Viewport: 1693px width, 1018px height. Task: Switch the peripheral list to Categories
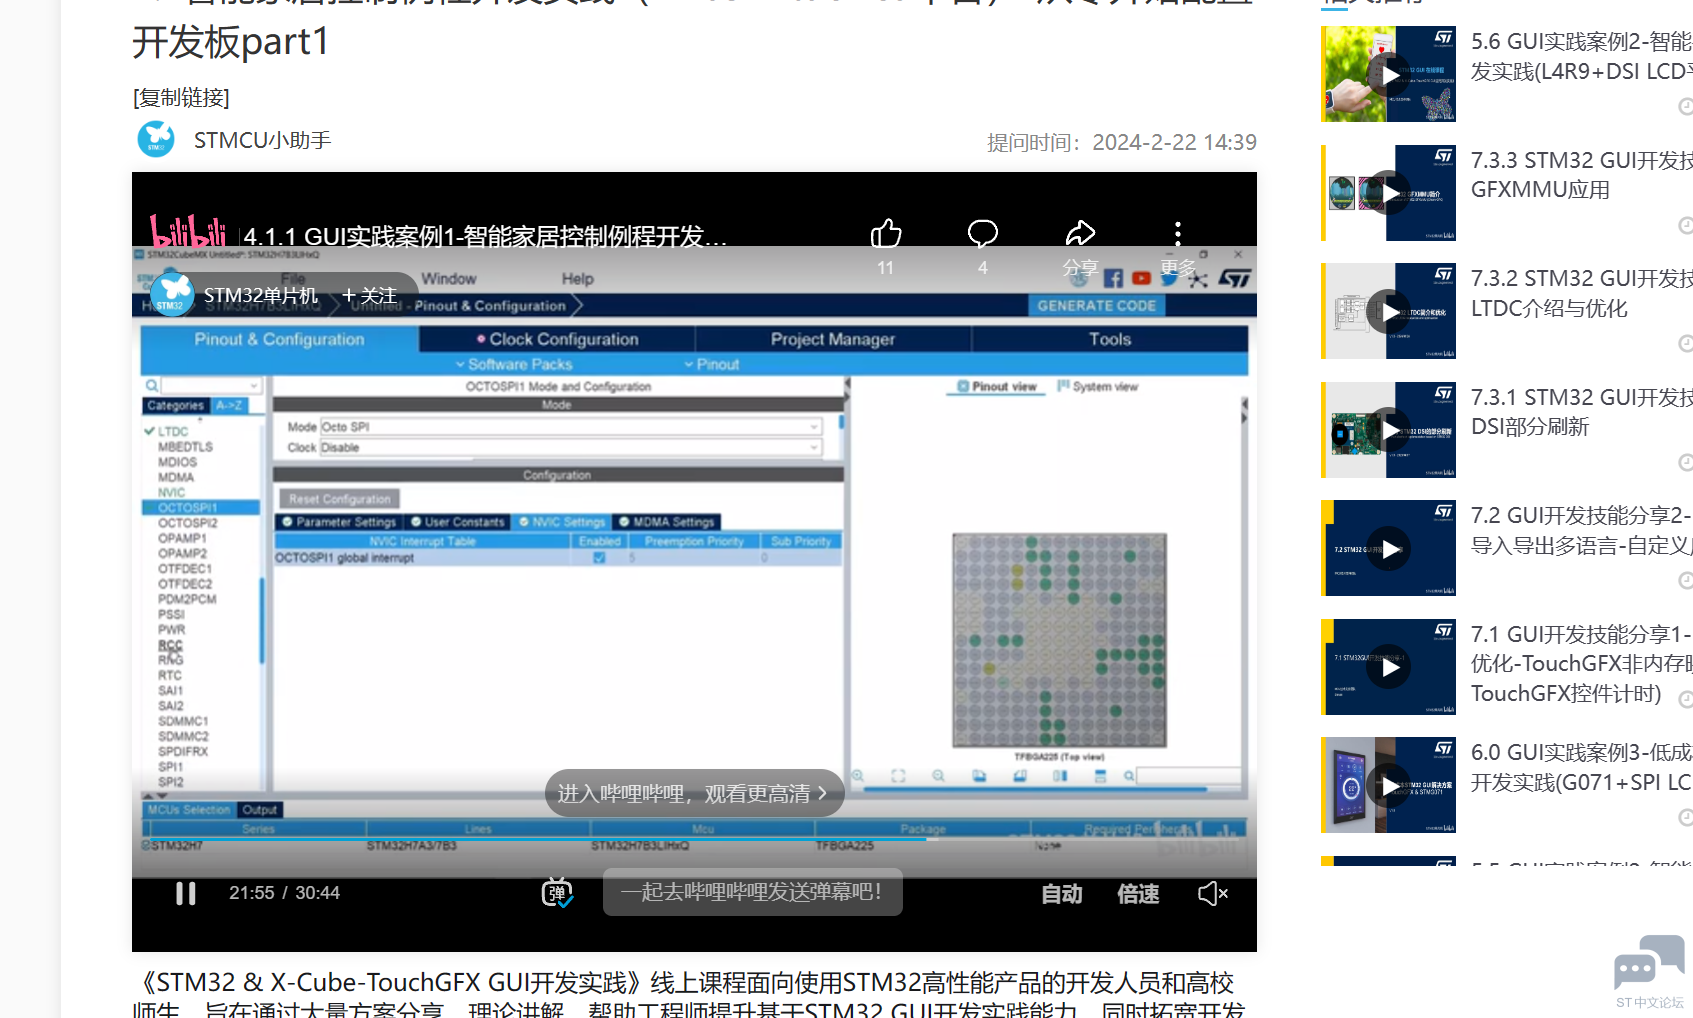point(175,406)
